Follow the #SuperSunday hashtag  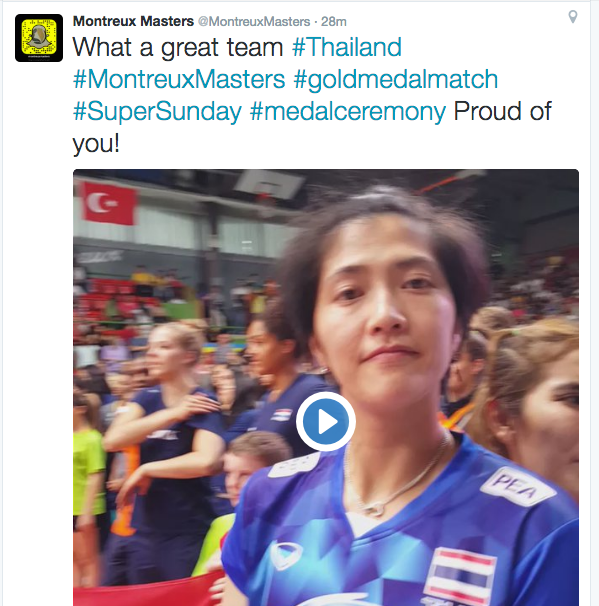point(157,112)
